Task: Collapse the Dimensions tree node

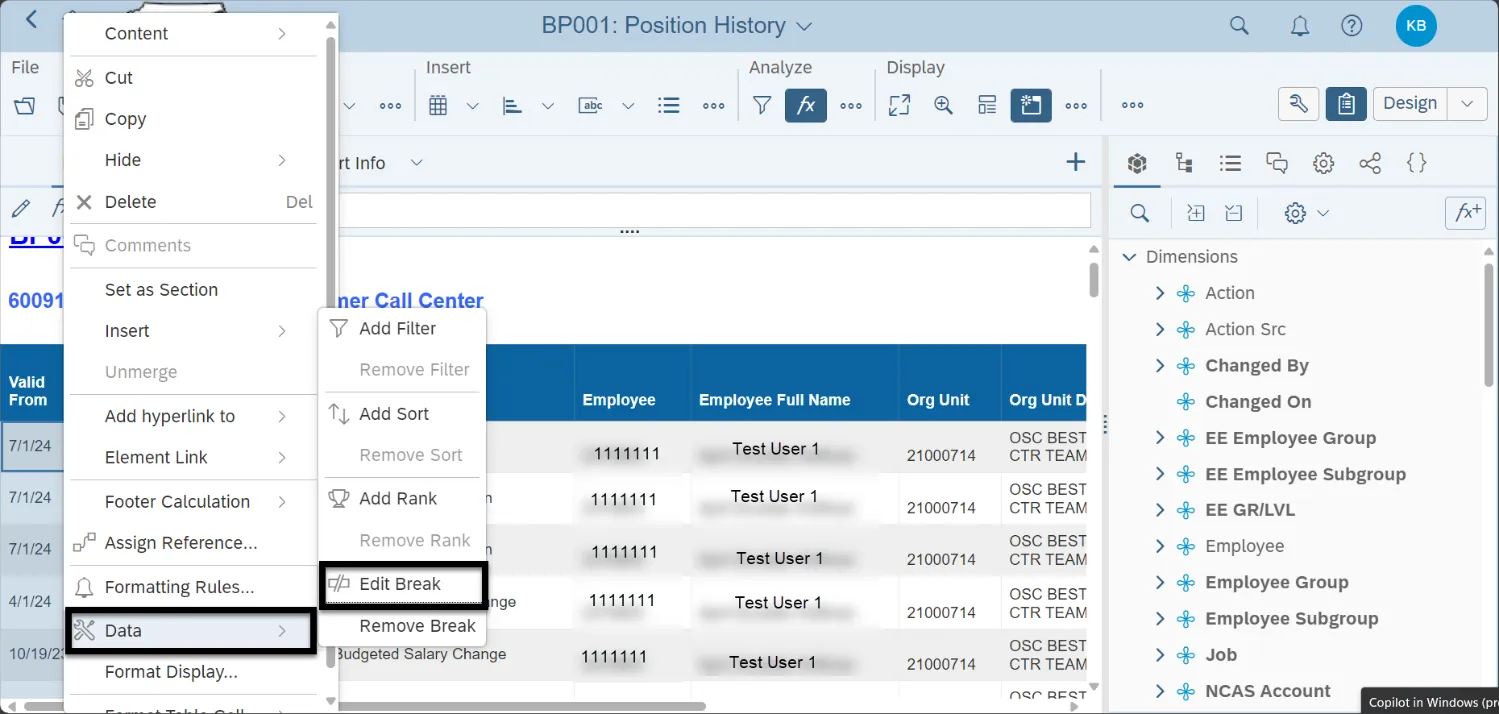Action: 1129,257
